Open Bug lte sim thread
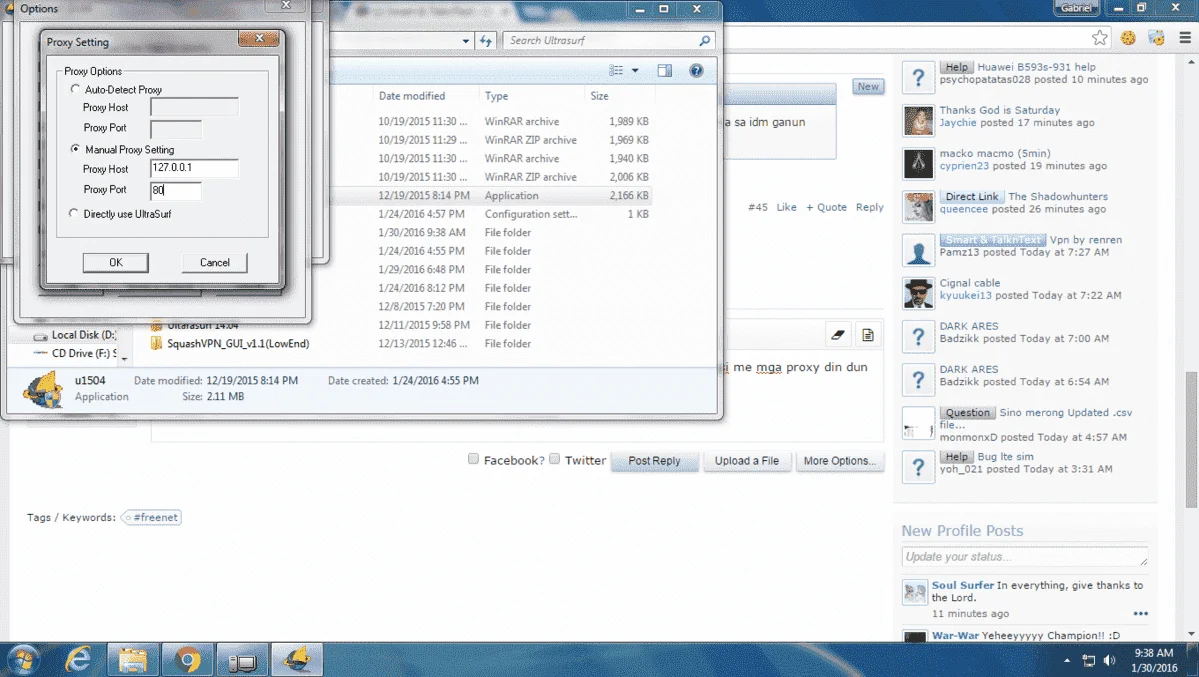 click(1006, 457)
